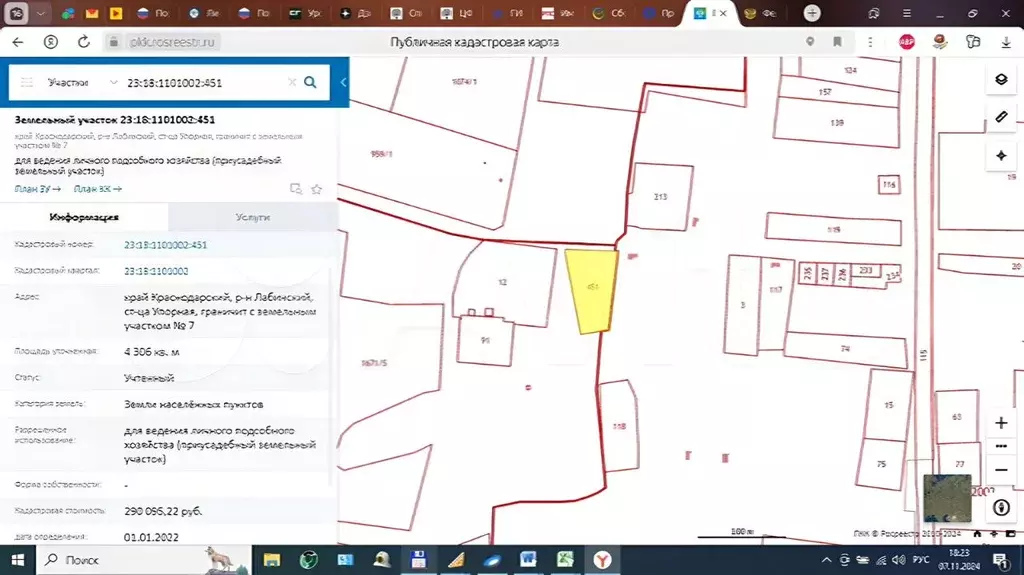Click the date value 01.01.2022
The image size is (1024, 575).
tap(151, 537)
